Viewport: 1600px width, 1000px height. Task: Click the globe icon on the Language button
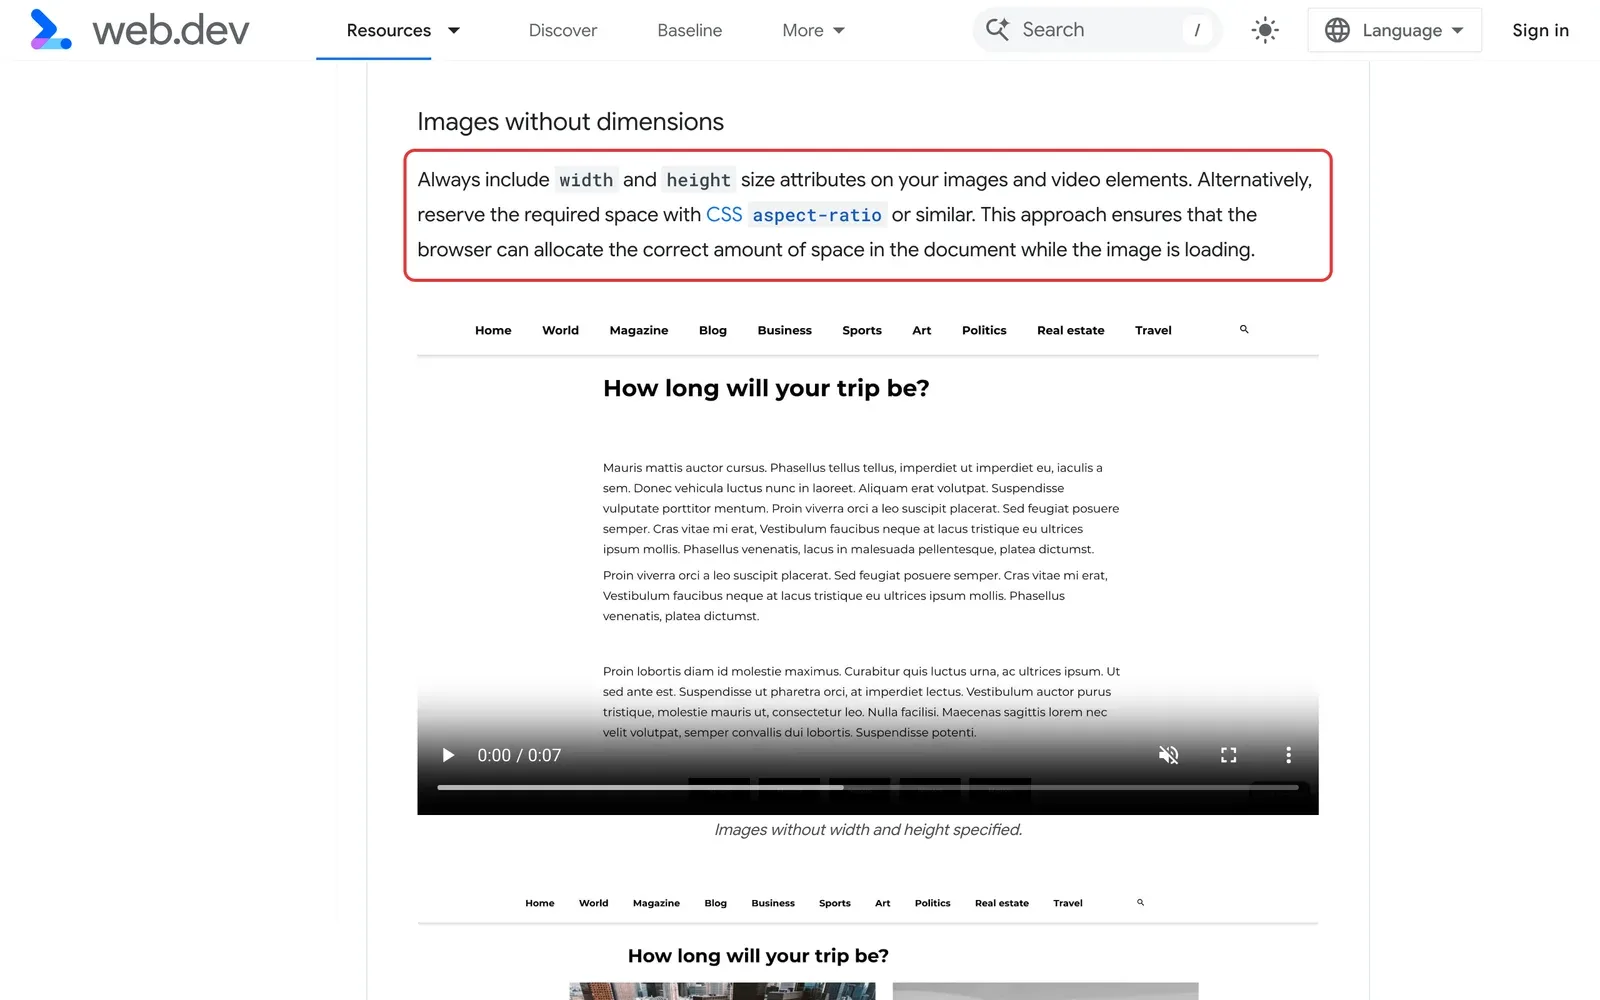pyautogui.click(x=1337, y=30)
